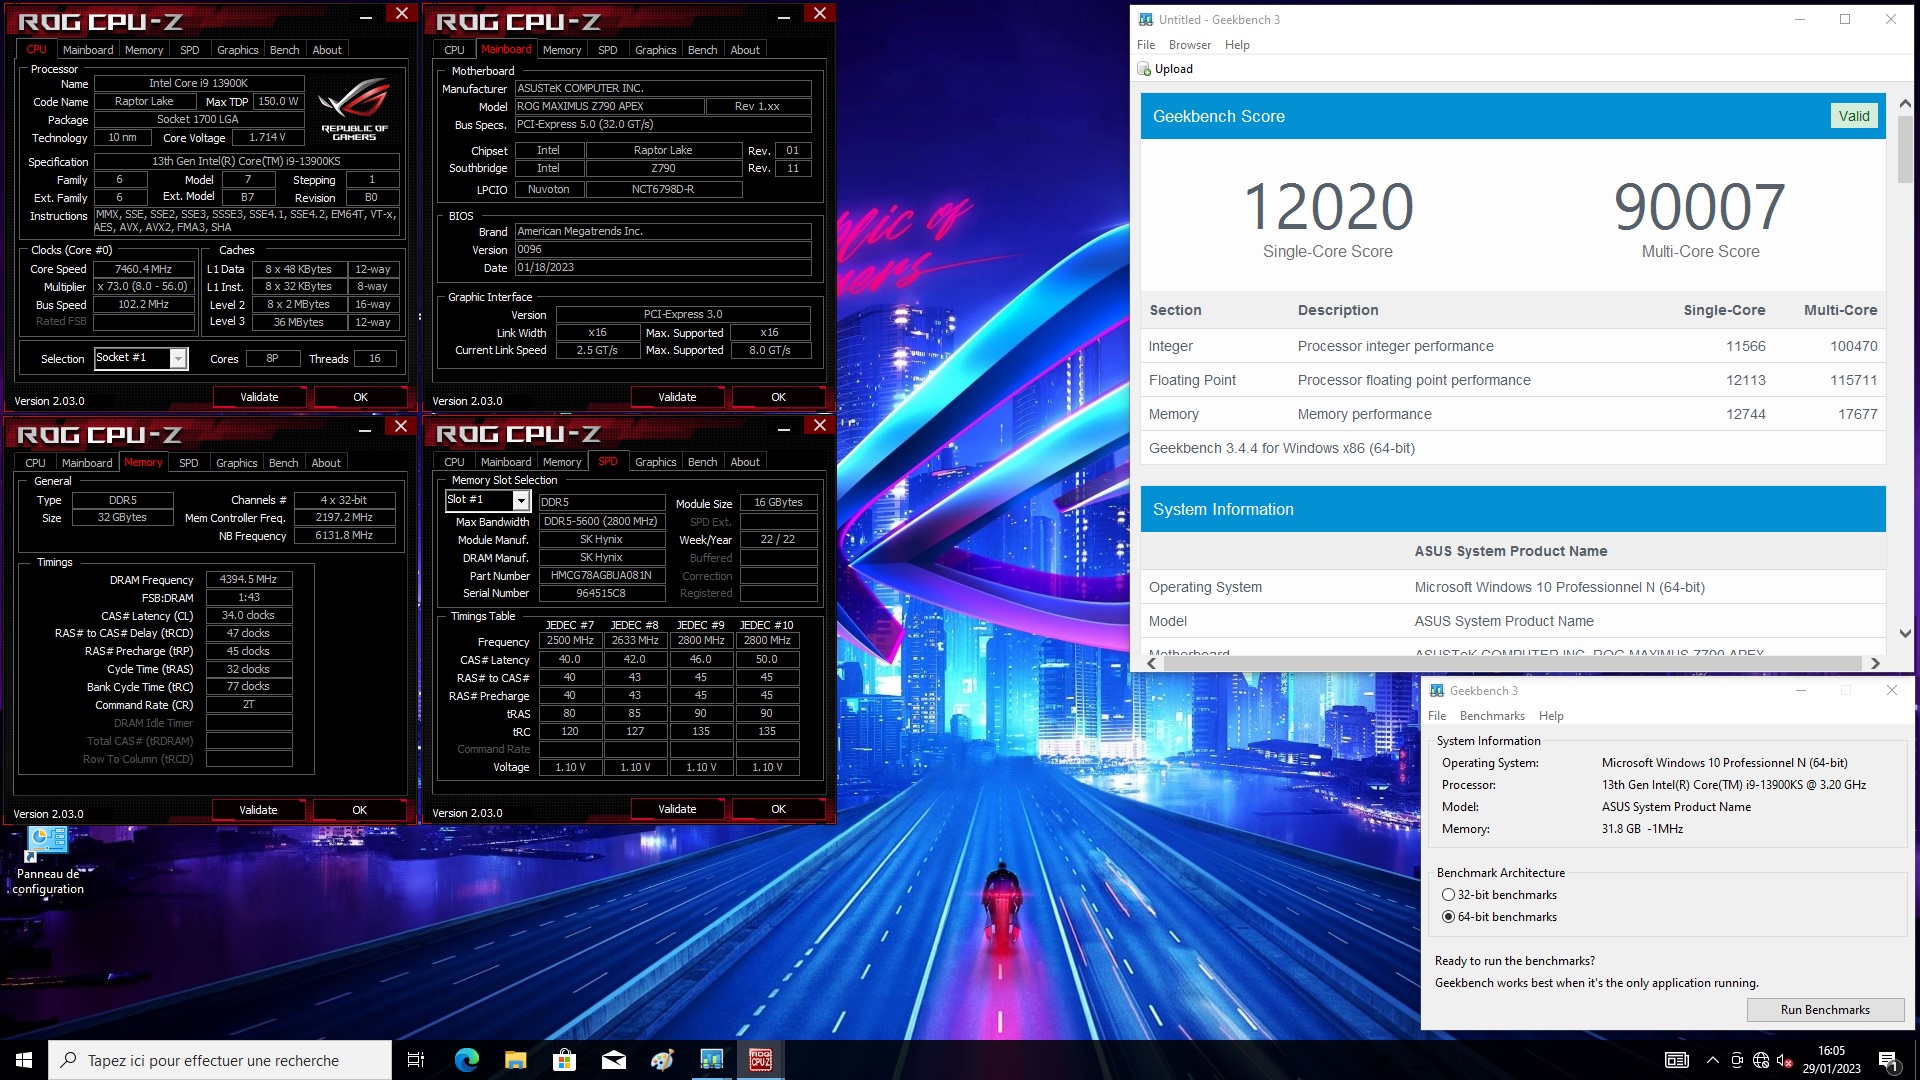
Task: Click the muted volume tray icon
Action: pyautogui.click(x=1785, y=1060)
